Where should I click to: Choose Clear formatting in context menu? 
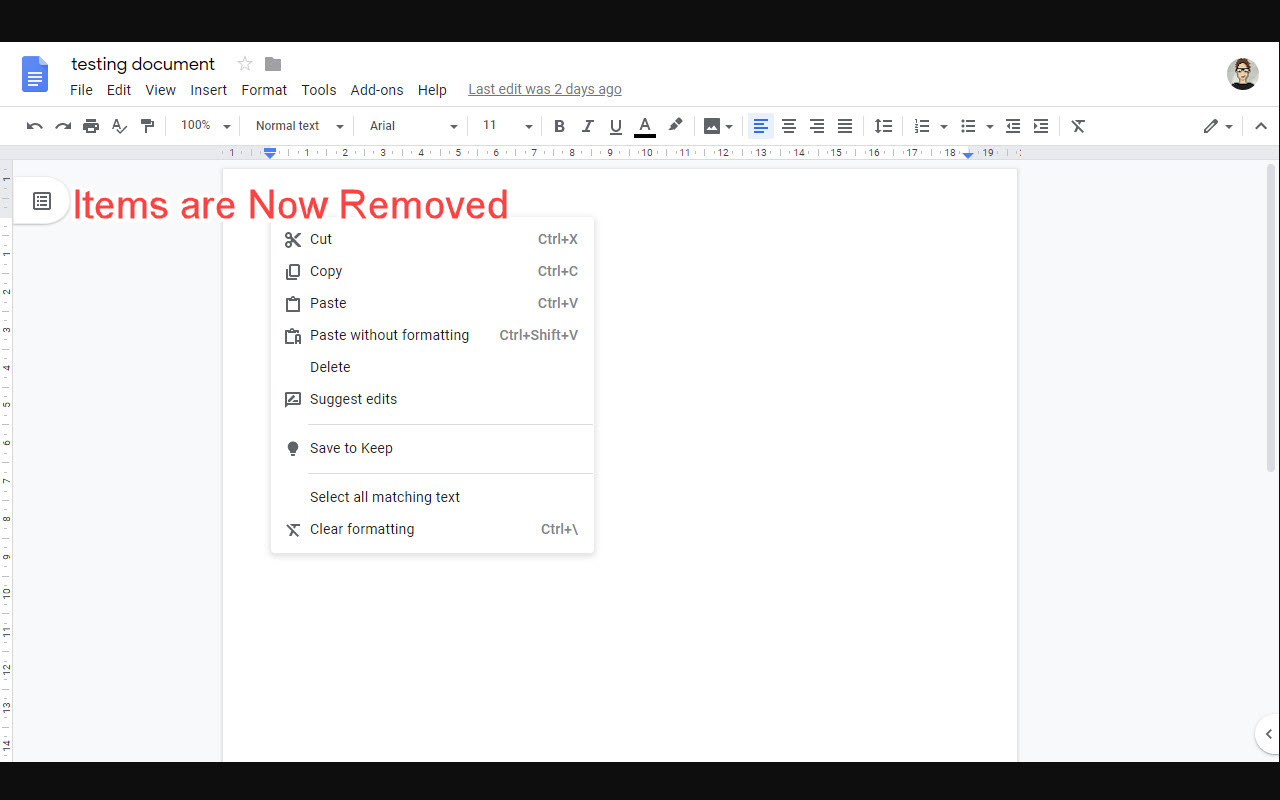click(432, 529)
